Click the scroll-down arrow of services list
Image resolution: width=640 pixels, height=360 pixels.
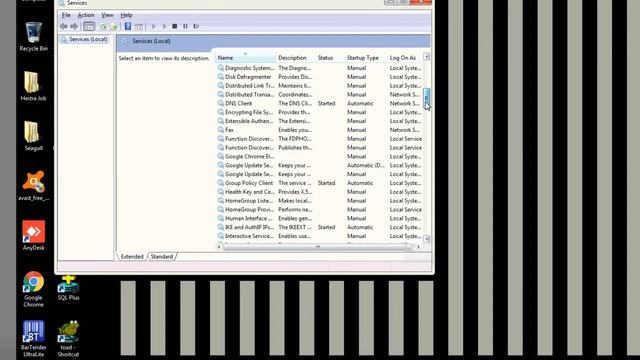coord(427,239)
